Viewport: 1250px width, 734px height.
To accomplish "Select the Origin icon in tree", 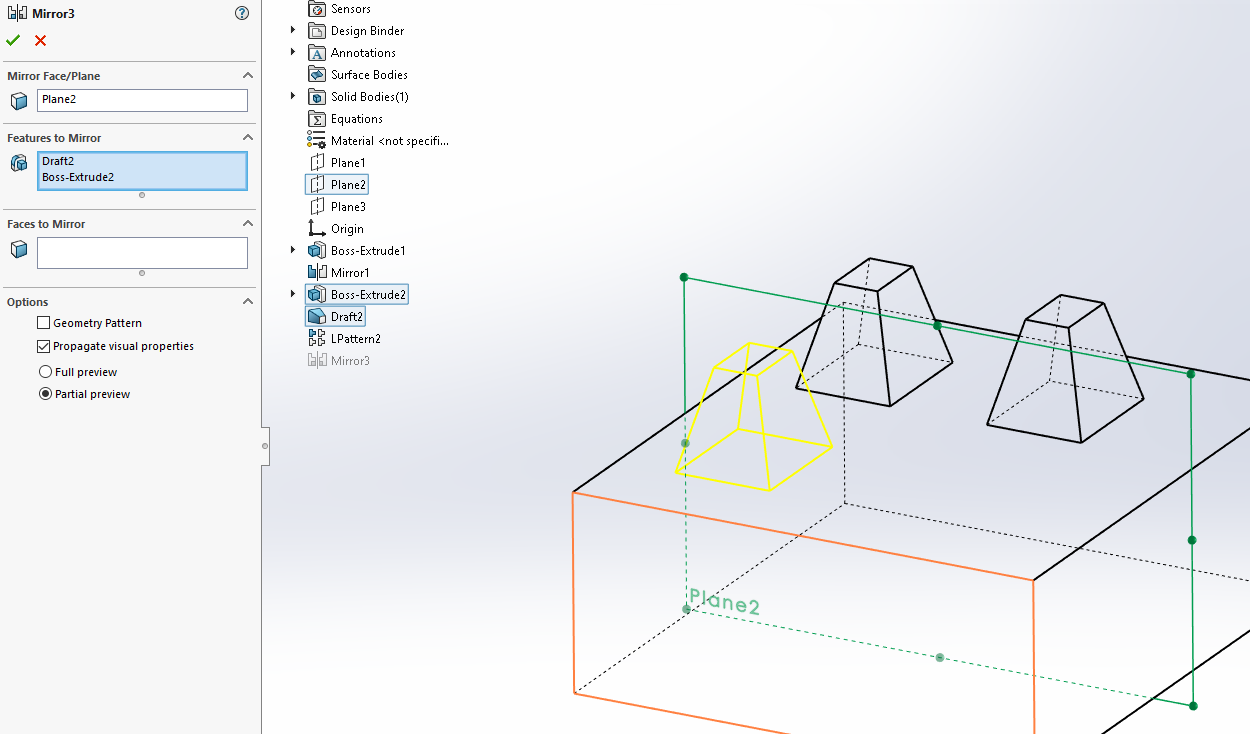I will click(317, 229).
